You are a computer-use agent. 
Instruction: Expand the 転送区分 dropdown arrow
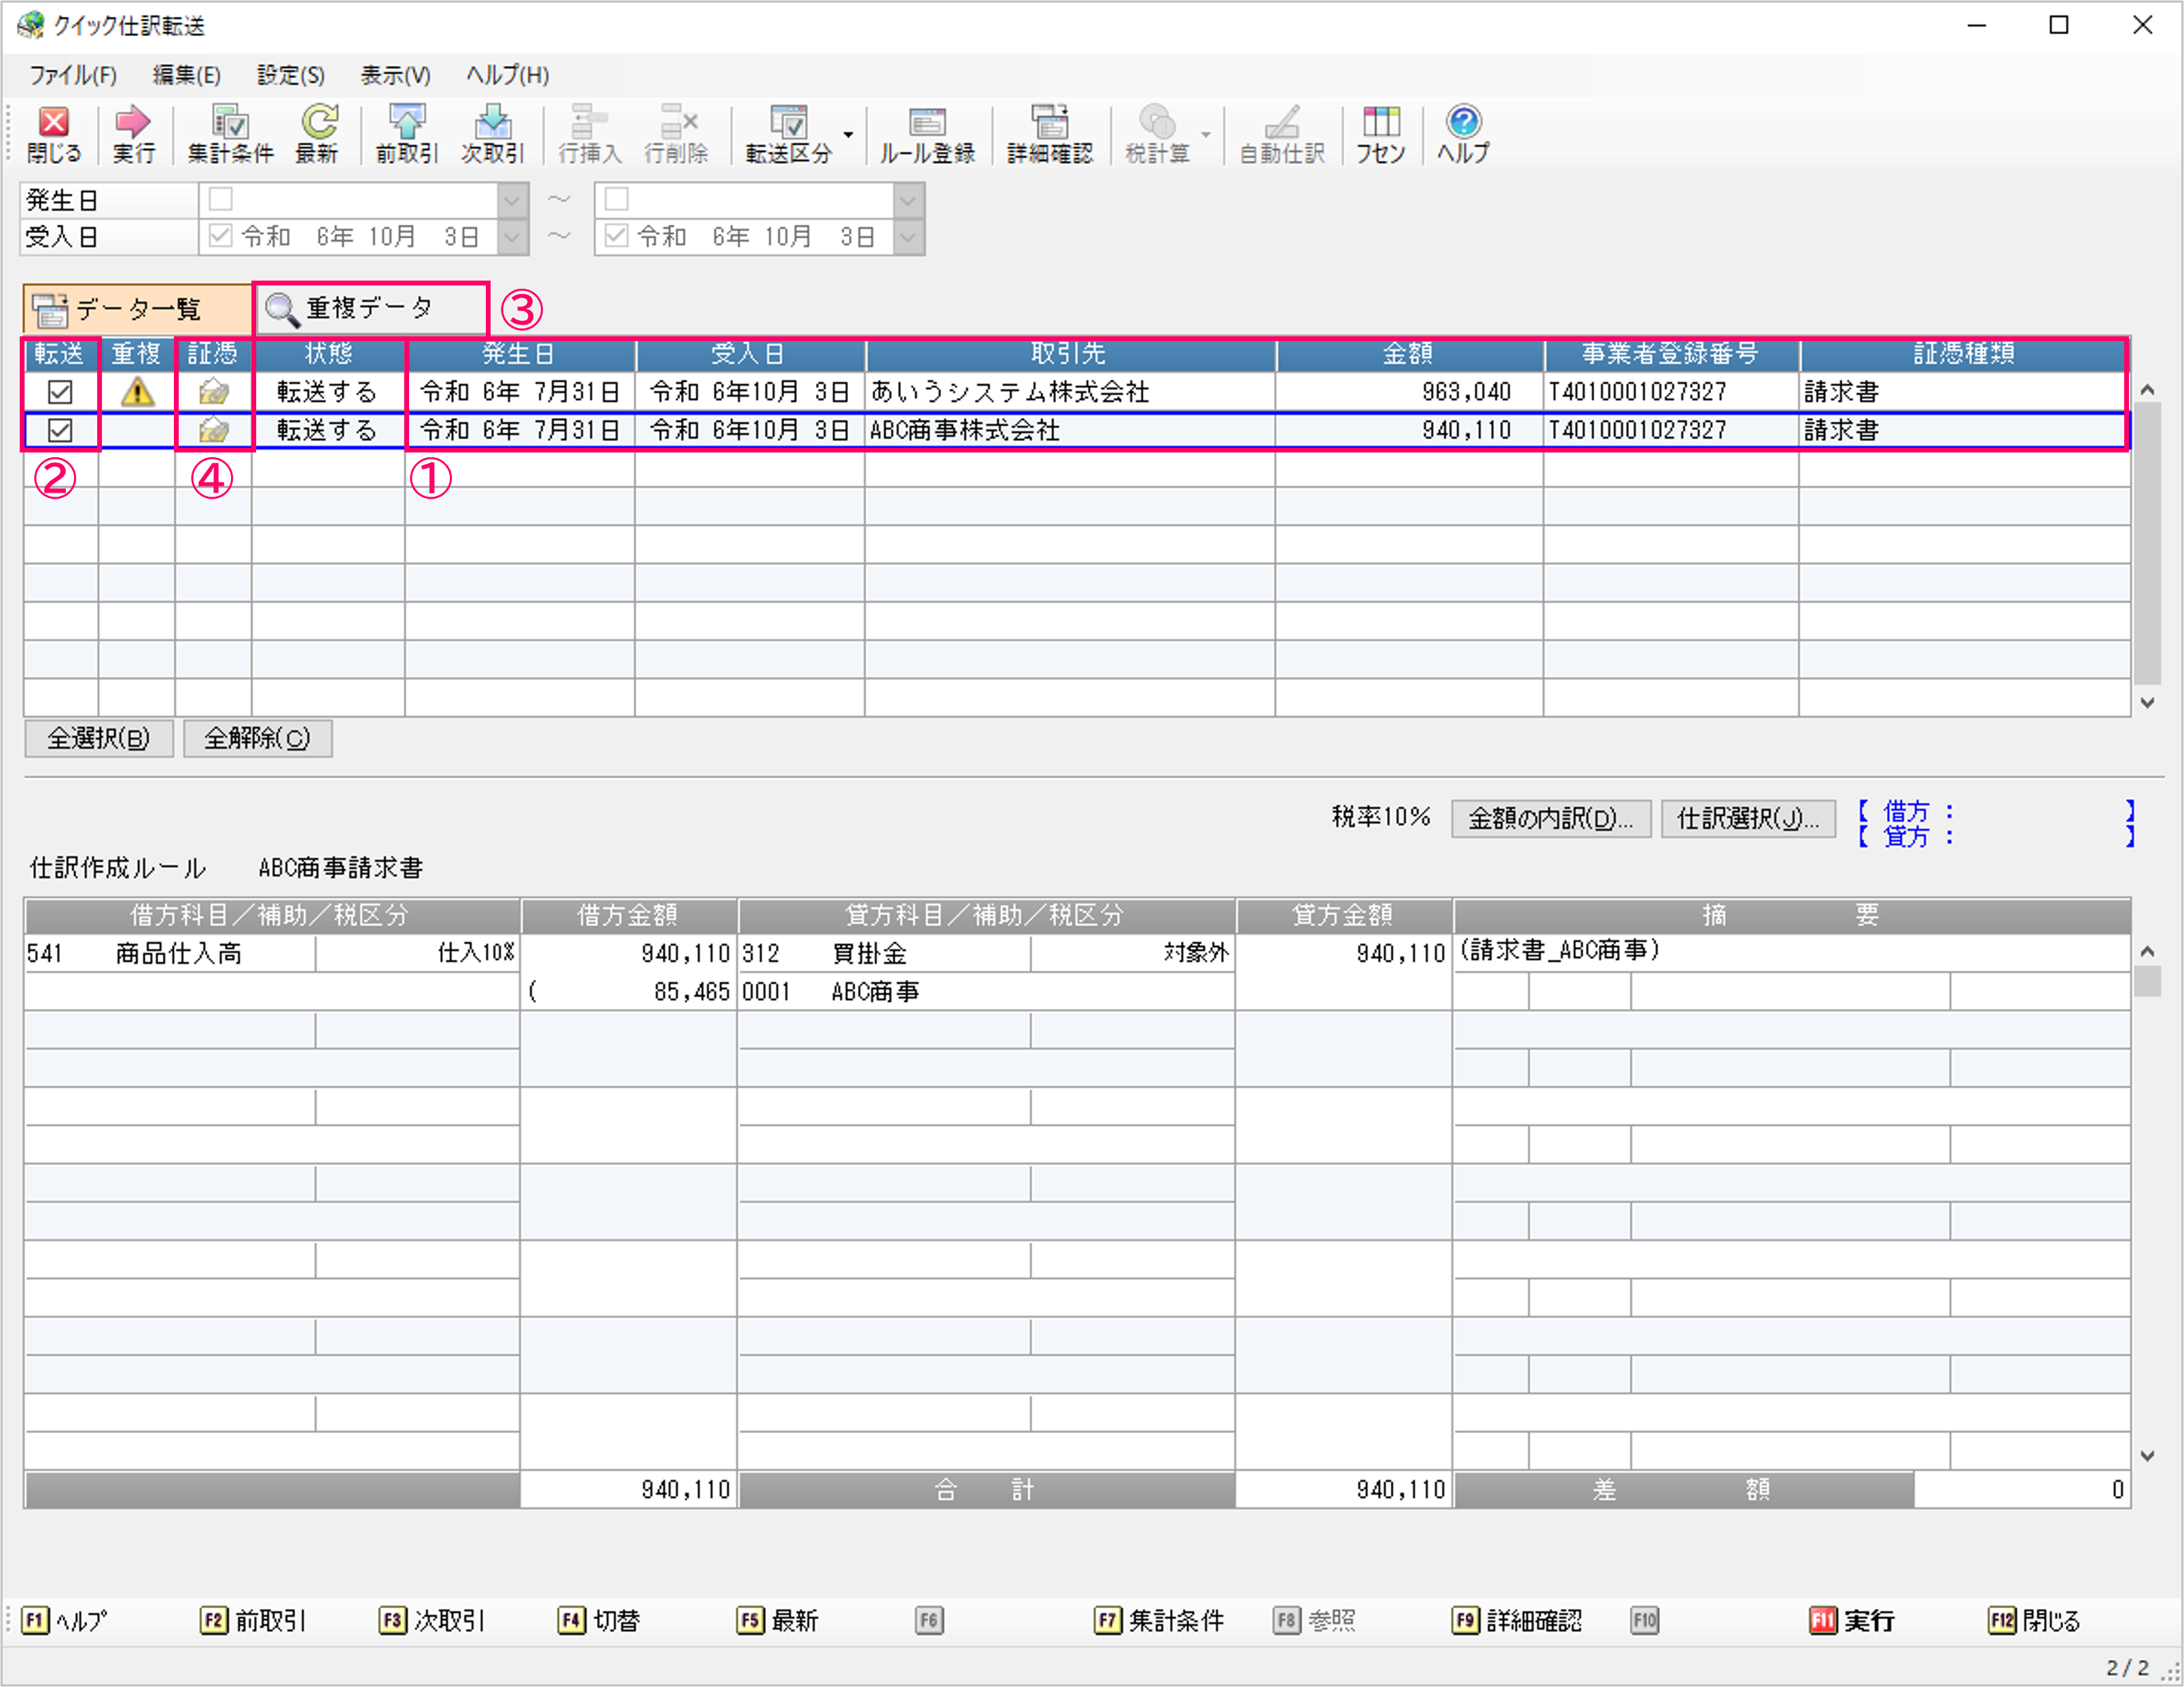848,134
